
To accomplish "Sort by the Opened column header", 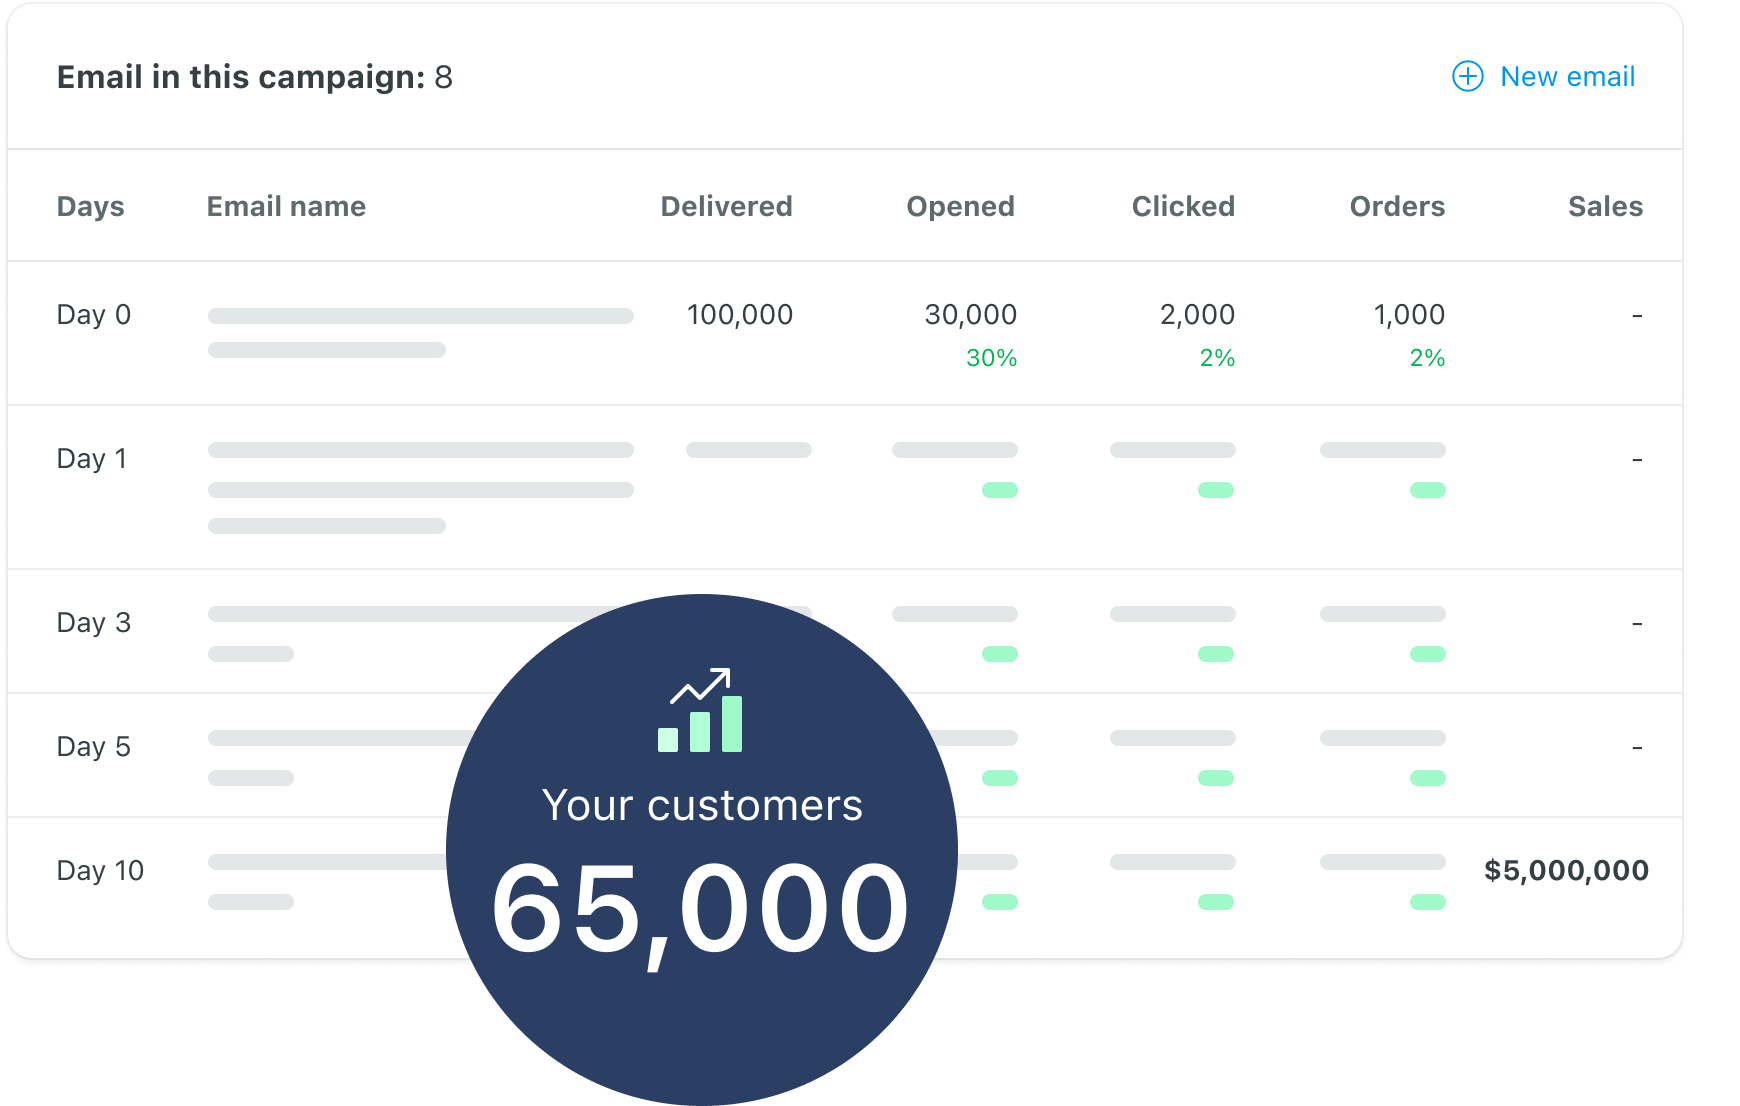I will tap(960, 207).
